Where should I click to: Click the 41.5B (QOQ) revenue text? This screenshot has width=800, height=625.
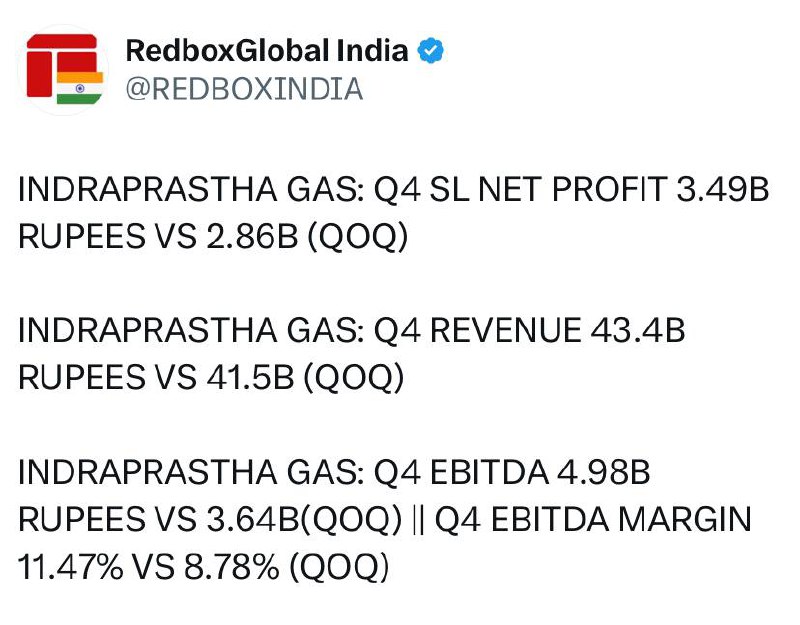click(305, 377)
